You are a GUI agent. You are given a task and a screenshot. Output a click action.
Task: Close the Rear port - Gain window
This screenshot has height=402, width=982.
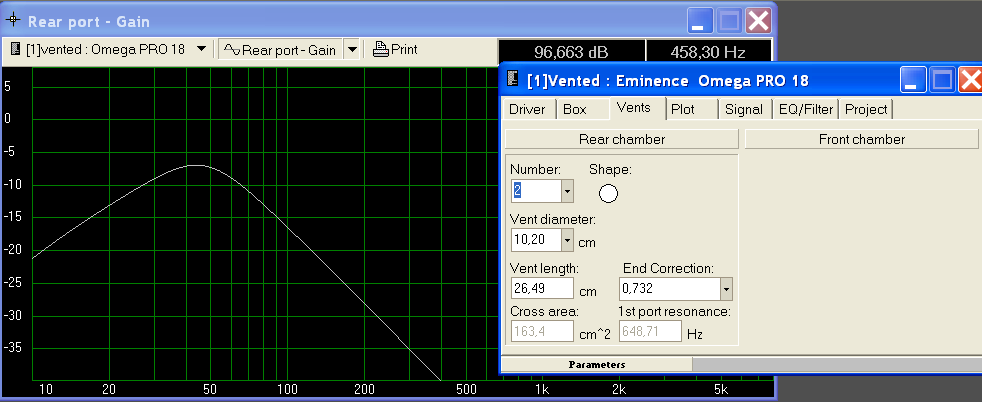point(758,21)
